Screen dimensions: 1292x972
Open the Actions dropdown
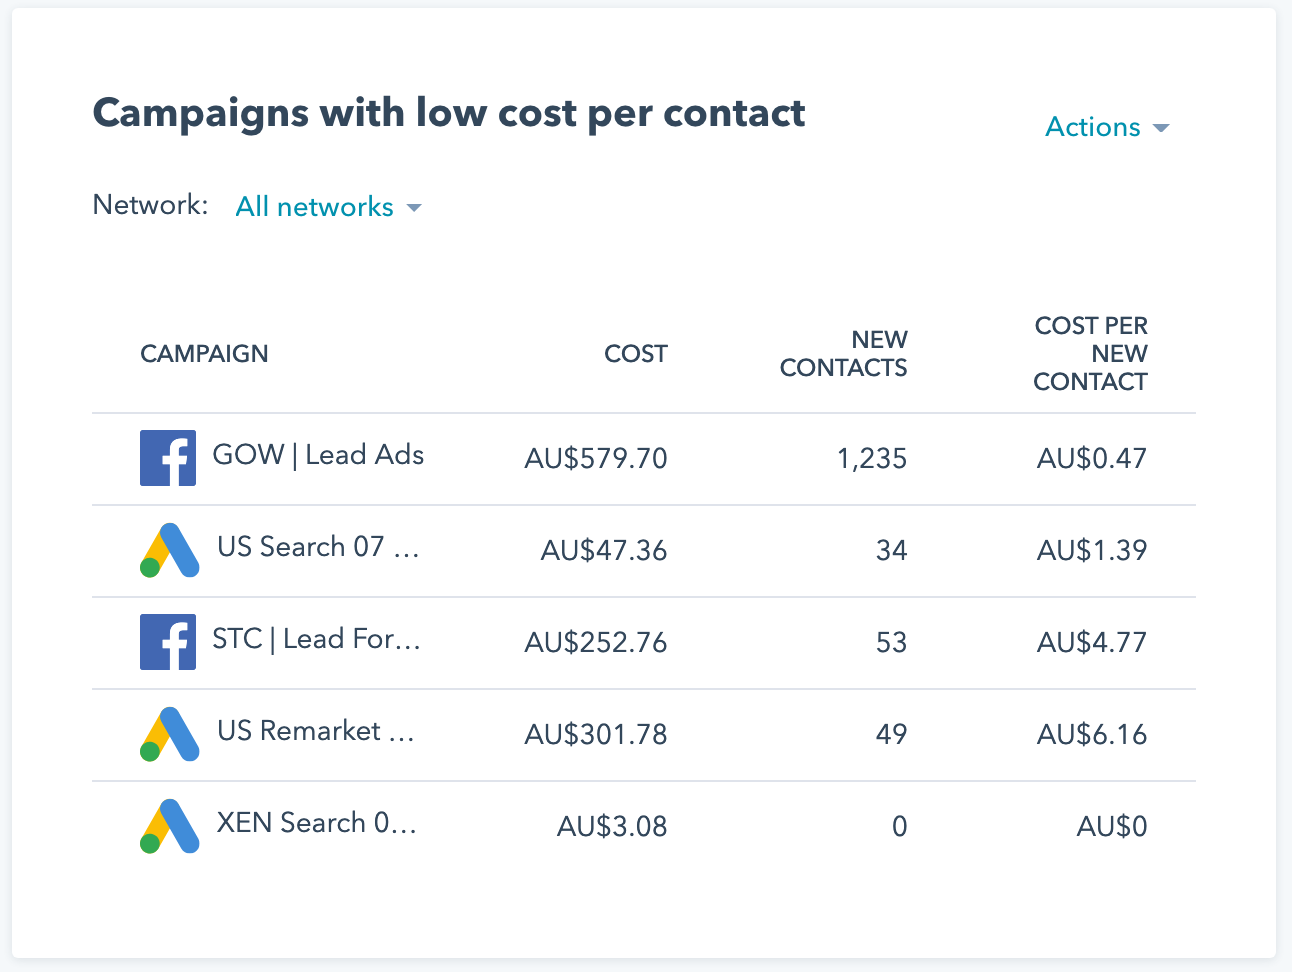1092,127
